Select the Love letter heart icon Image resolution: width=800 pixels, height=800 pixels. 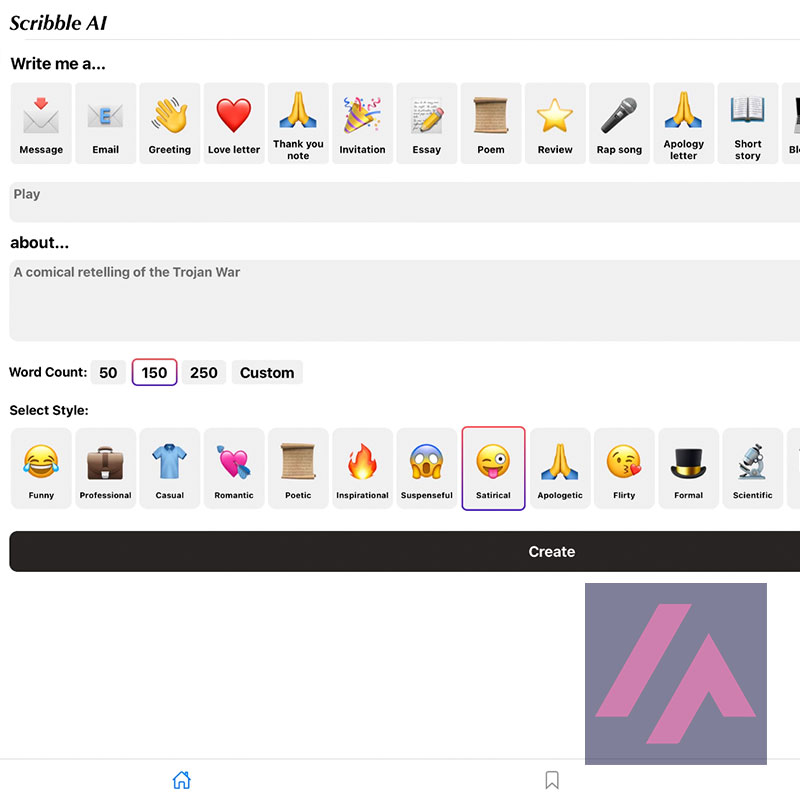(x=234, y=123)
